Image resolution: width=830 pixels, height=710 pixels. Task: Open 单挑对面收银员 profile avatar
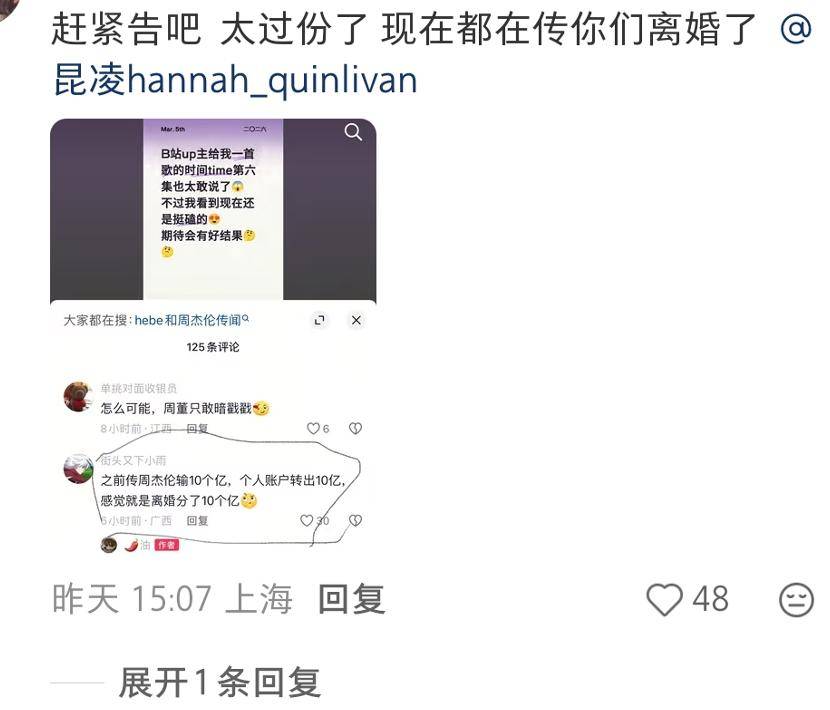click(78, 396)
